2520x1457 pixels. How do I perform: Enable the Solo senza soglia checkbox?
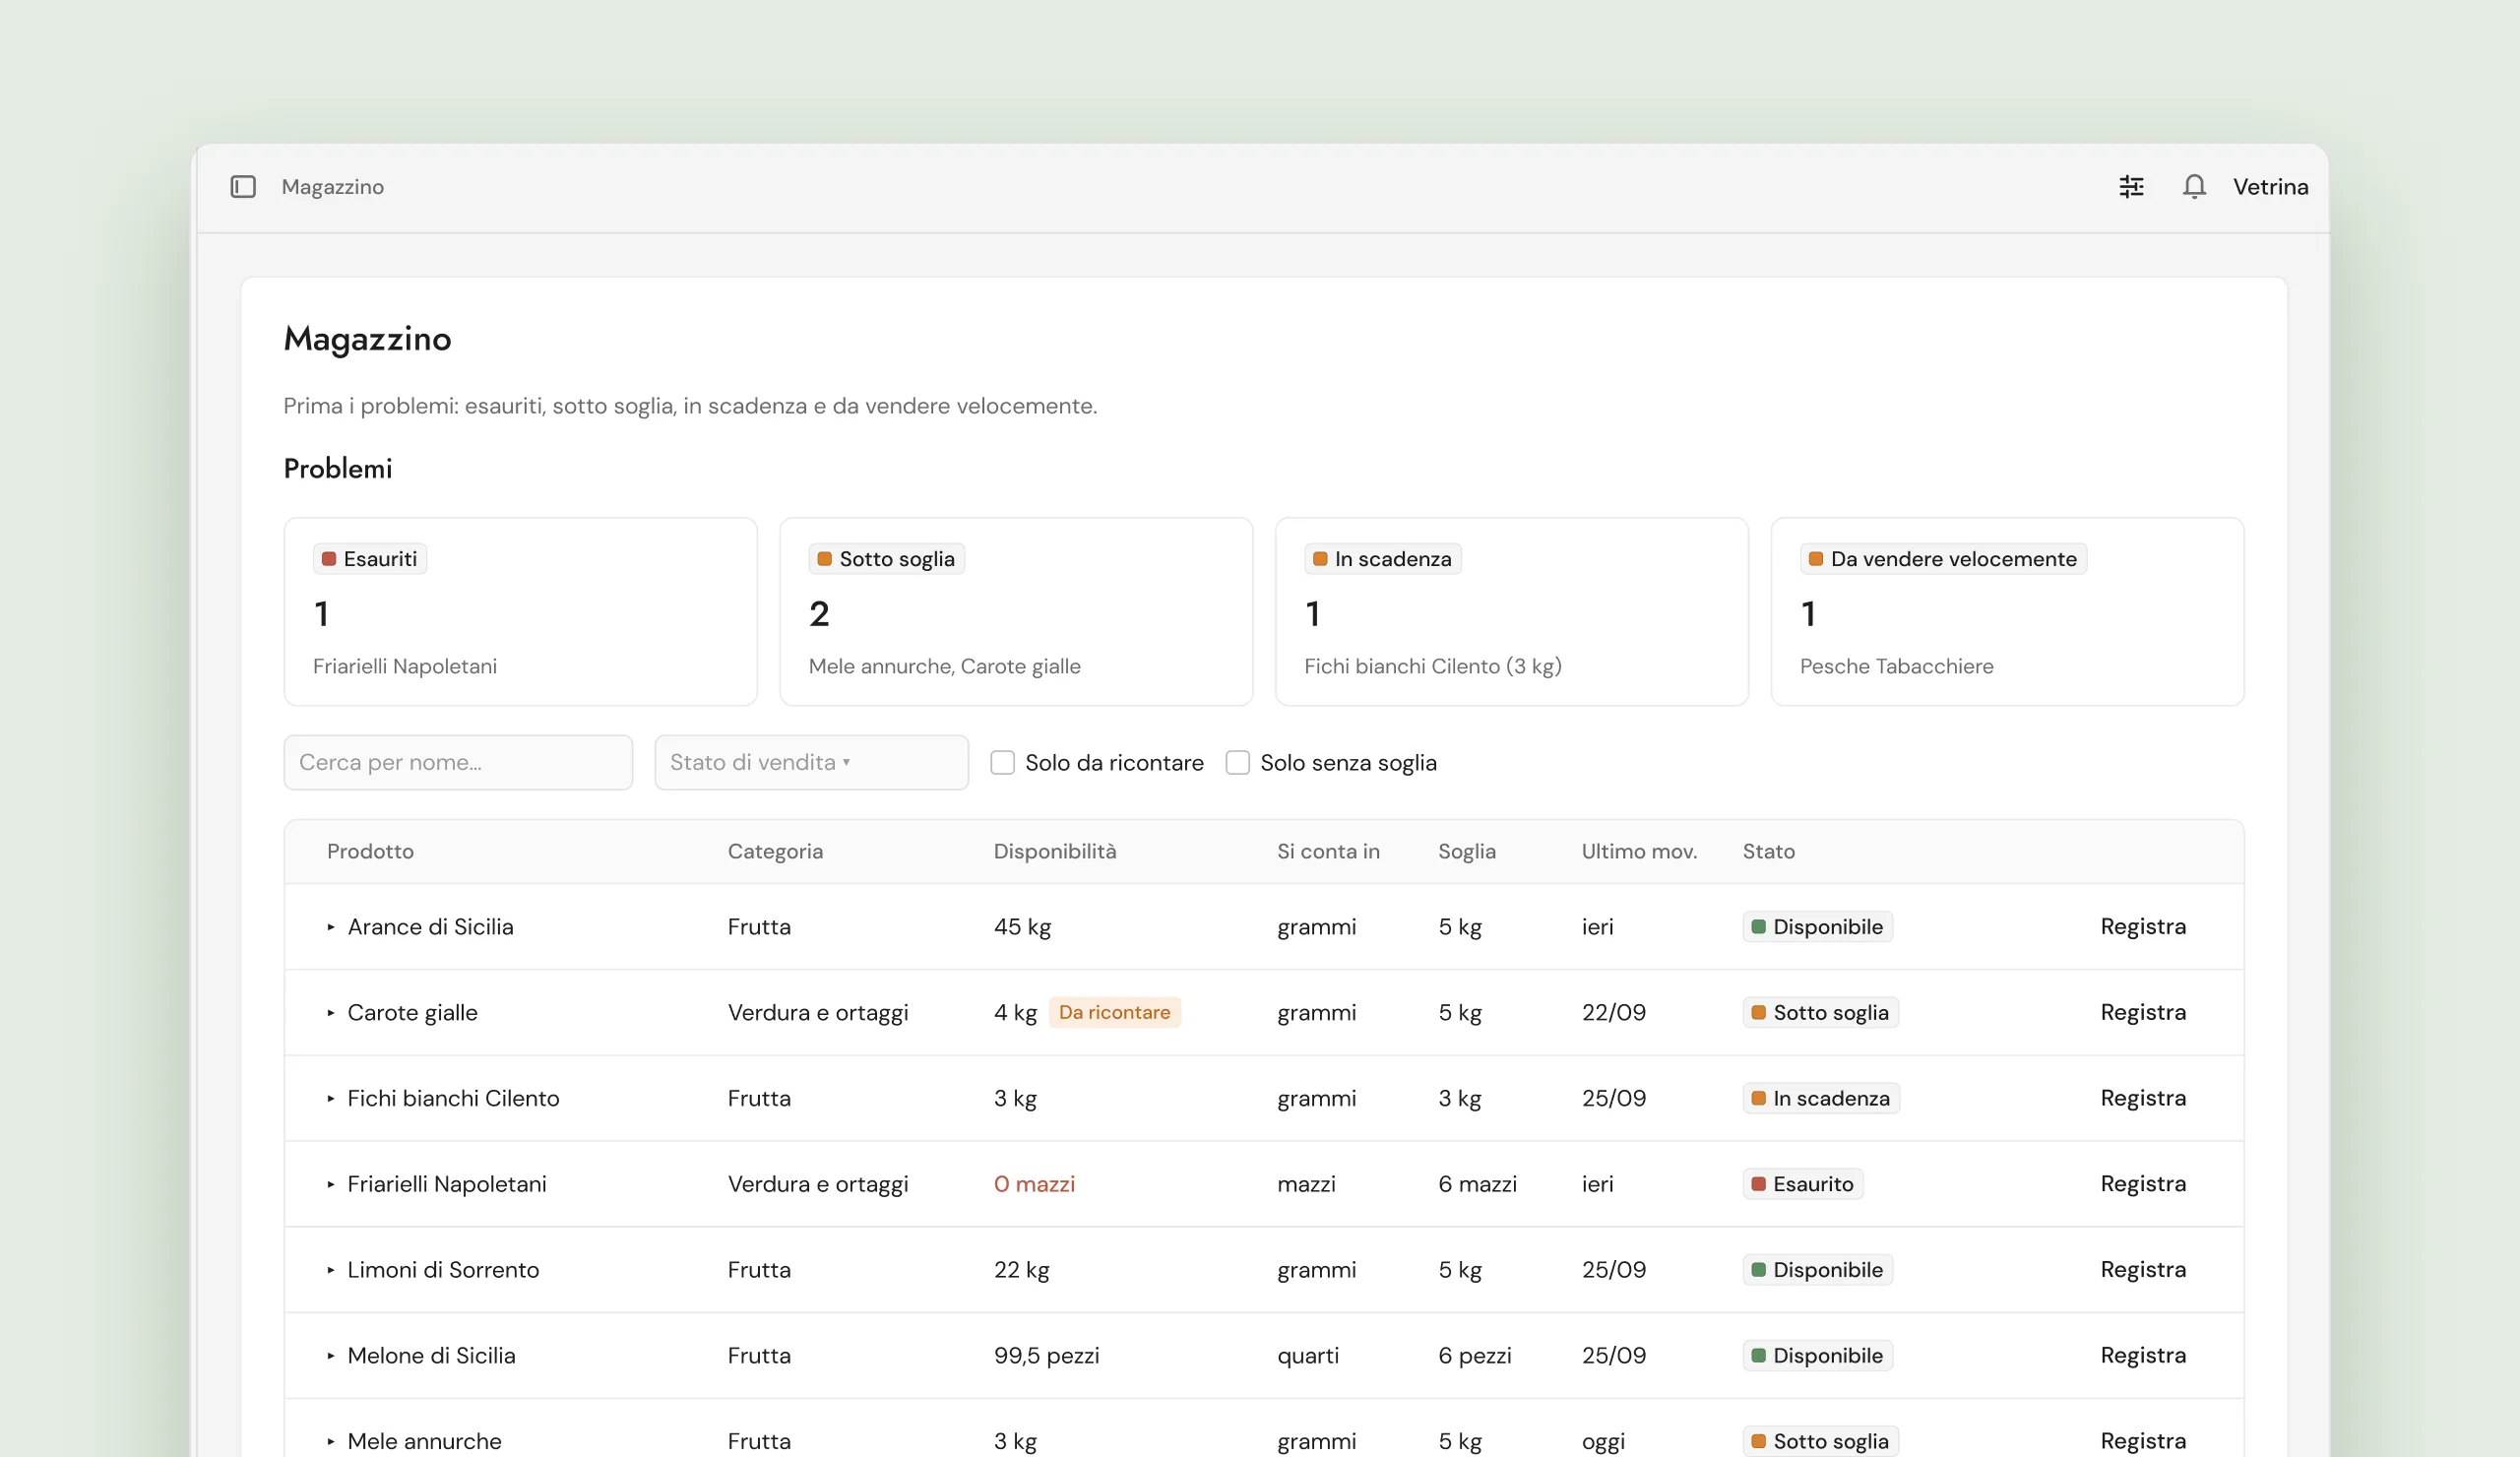pyautogui.click(x=1237, y=763)
